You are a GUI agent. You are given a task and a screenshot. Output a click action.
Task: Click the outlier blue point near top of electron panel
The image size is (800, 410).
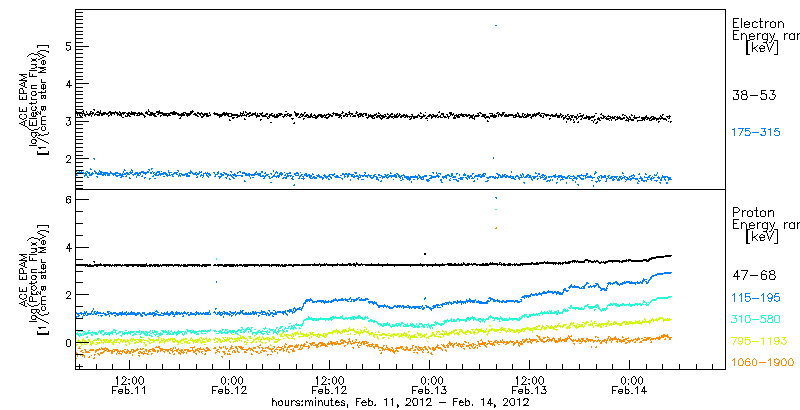496,25
